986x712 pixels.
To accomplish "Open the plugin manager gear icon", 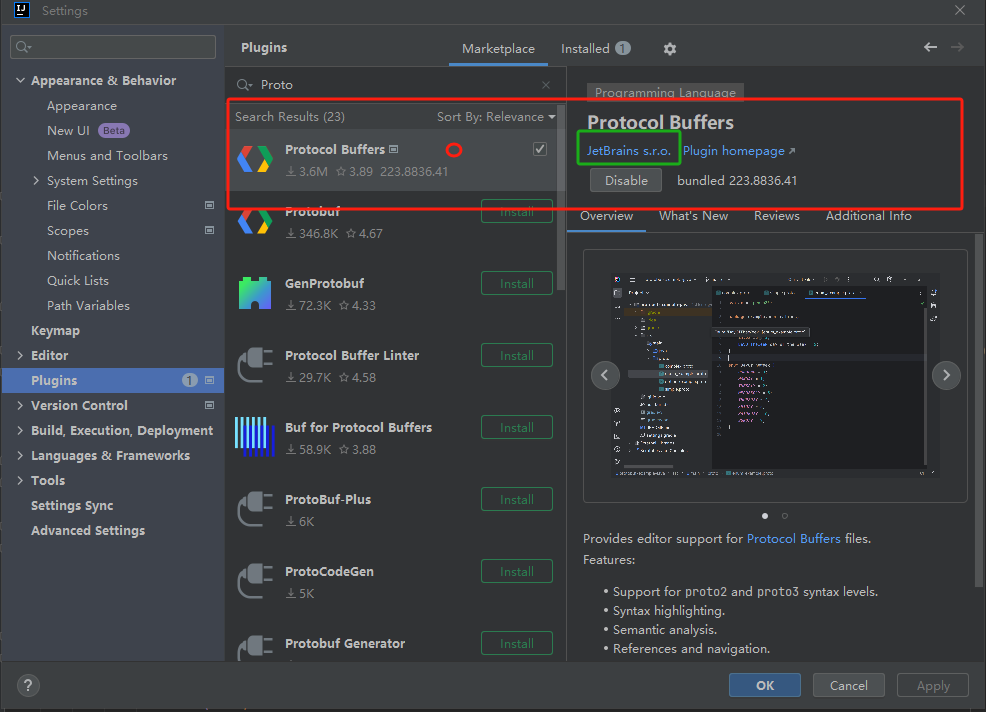I will pyautogui.click(x=669, y=48).
